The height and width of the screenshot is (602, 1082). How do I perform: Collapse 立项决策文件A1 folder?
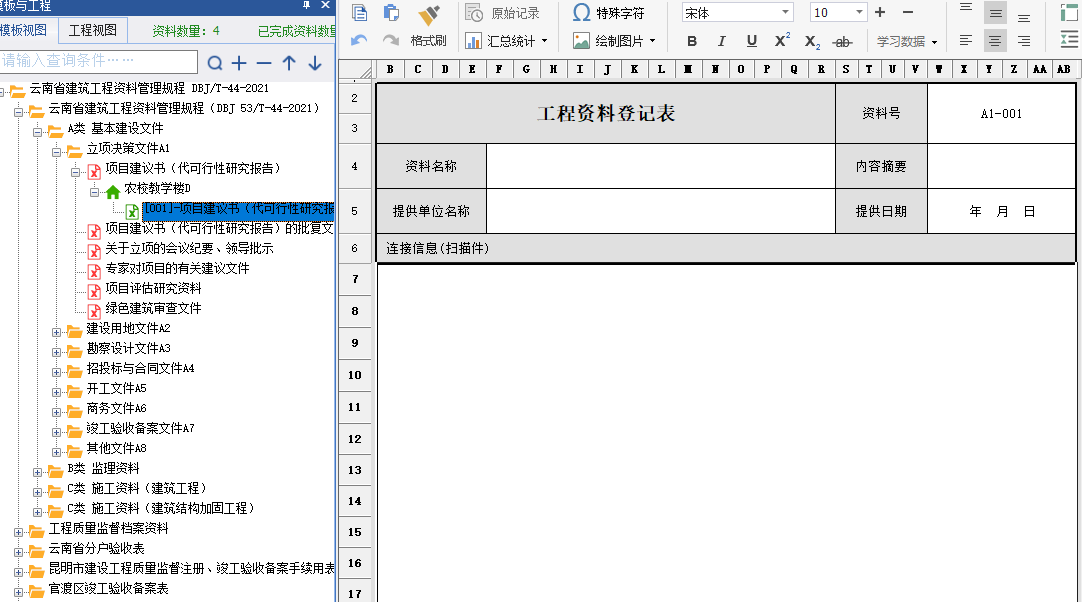click(x=57, y=152)
